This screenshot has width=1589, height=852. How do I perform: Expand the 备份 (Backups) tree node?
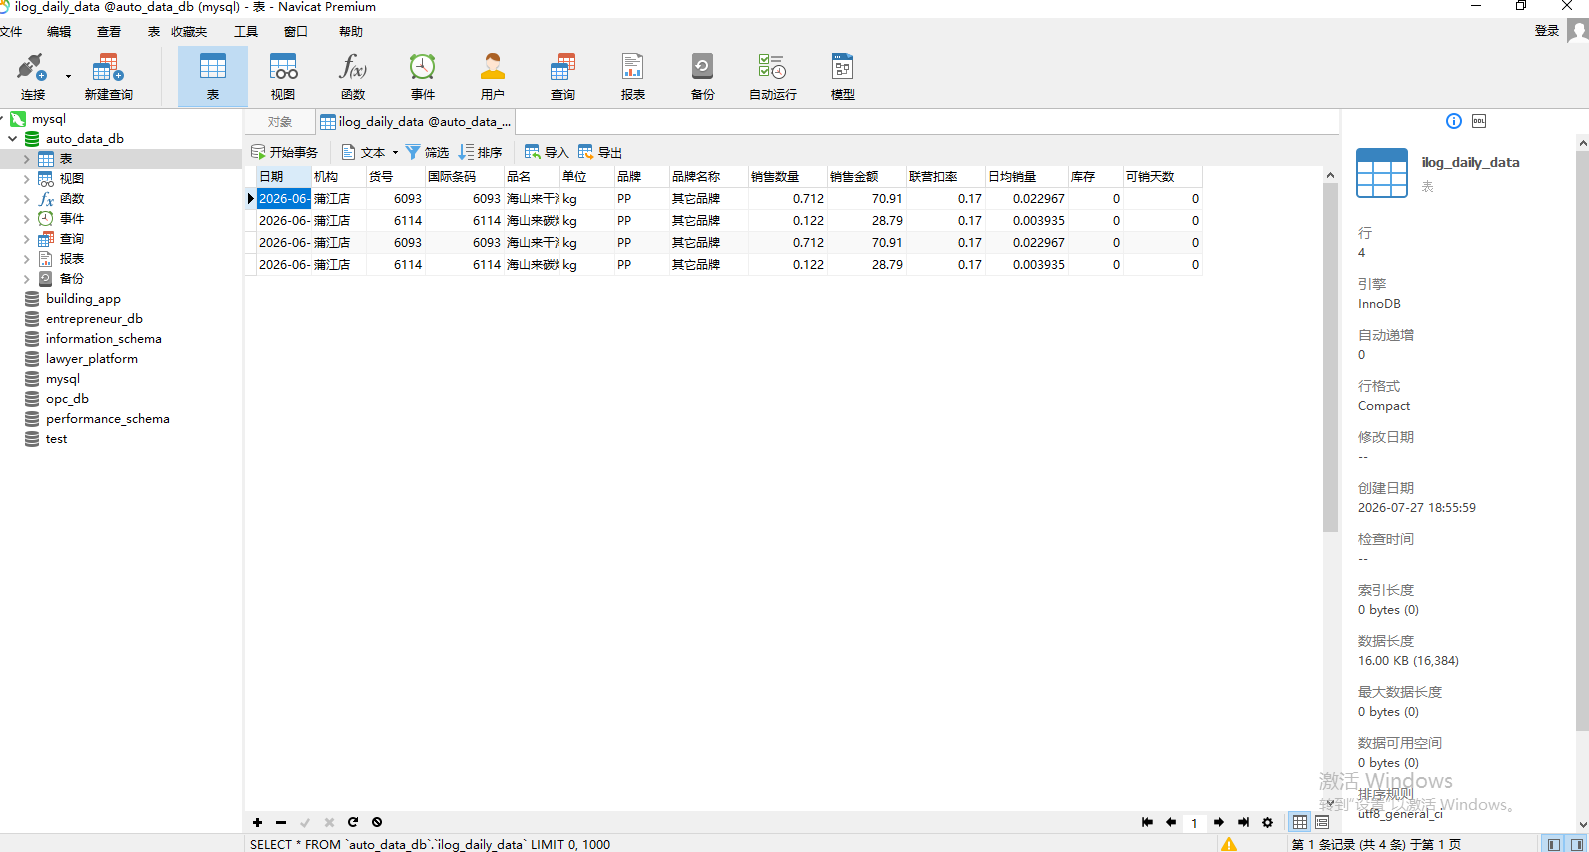26,279
